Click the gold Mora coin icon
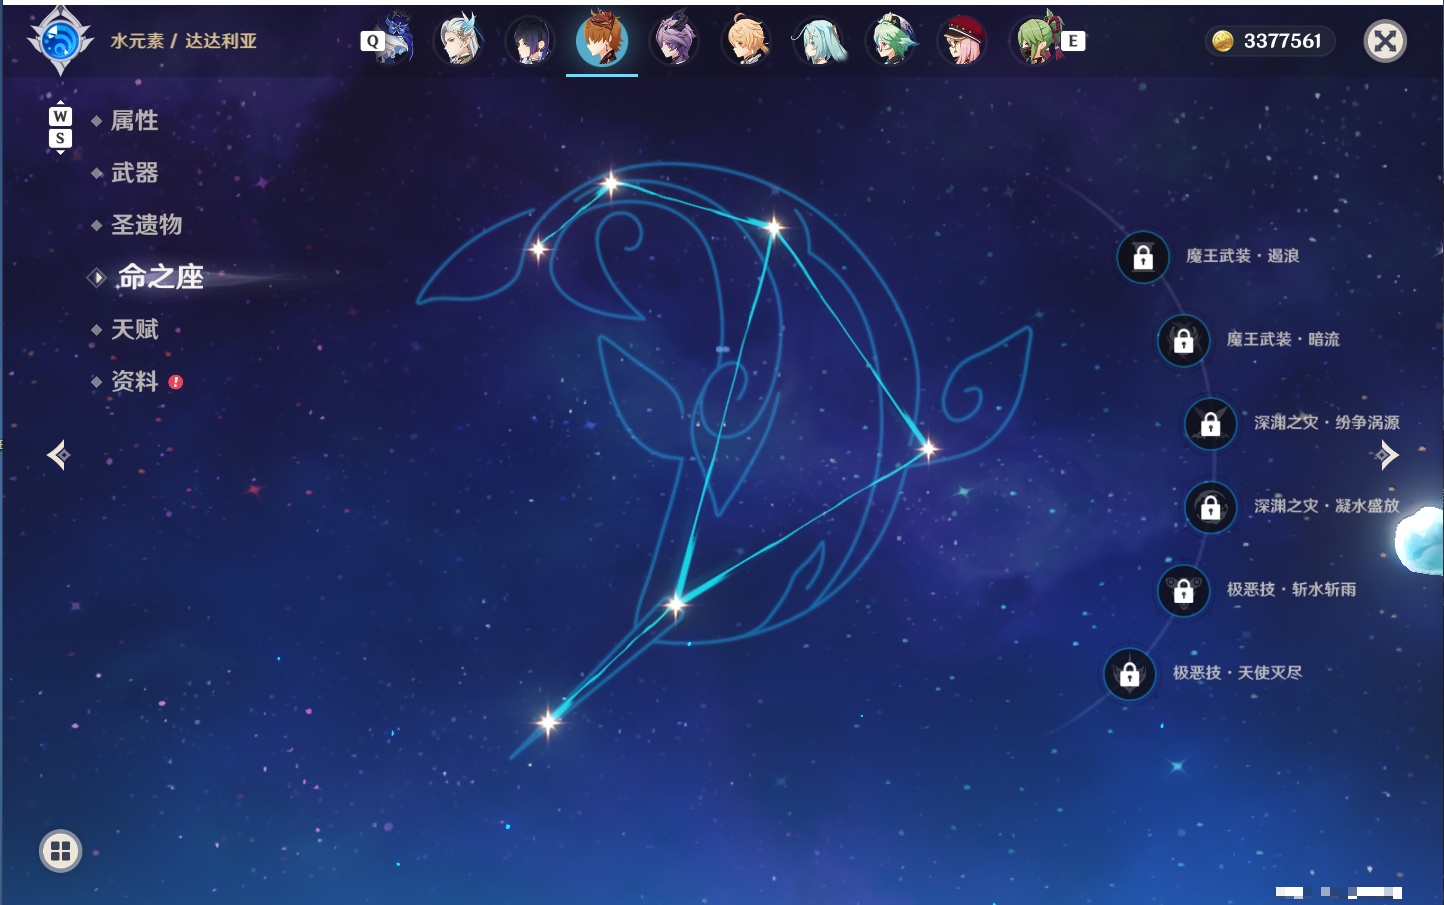 (x=1222, y=41)
